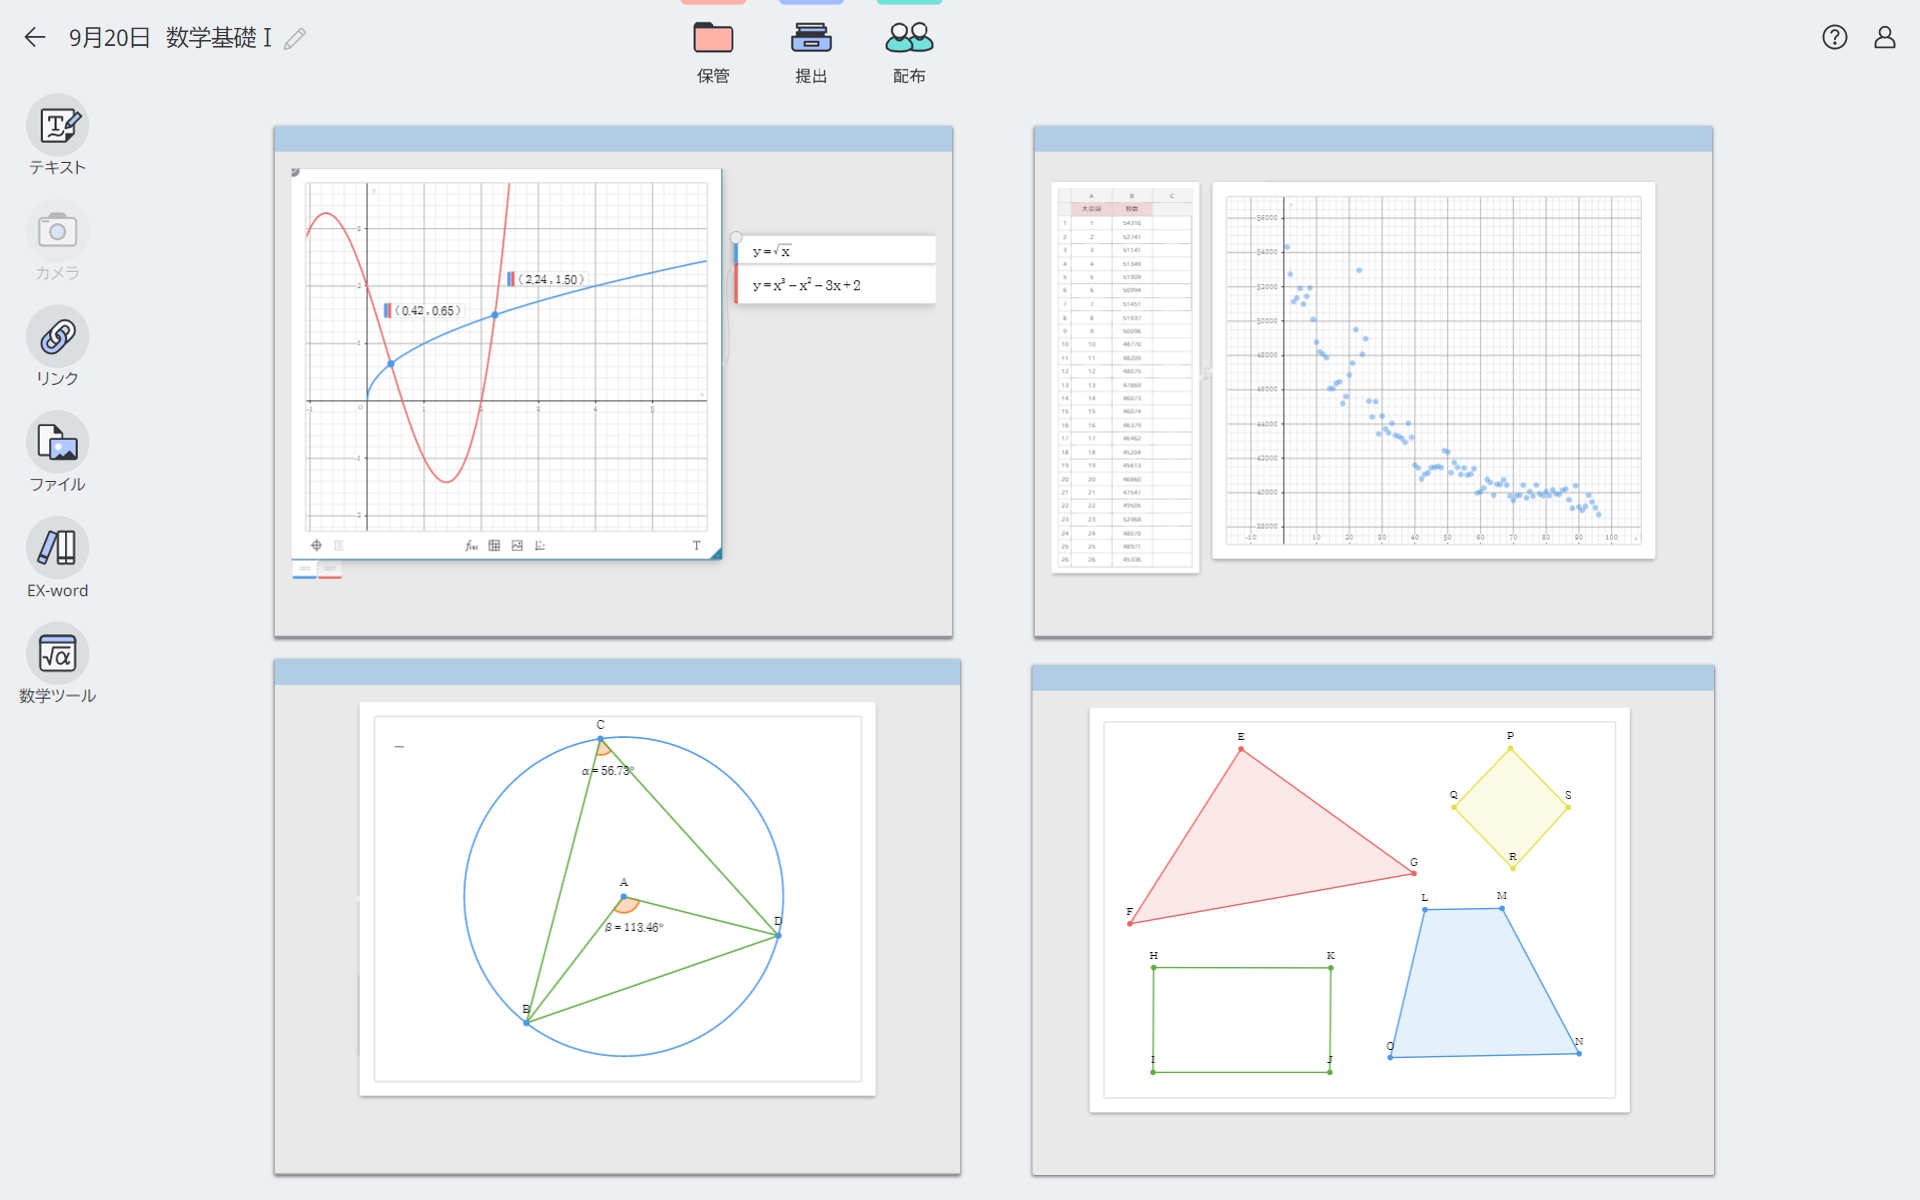Open the 保管 (Save) folder tab
1920x1200 pixels.
coord(713,40)
